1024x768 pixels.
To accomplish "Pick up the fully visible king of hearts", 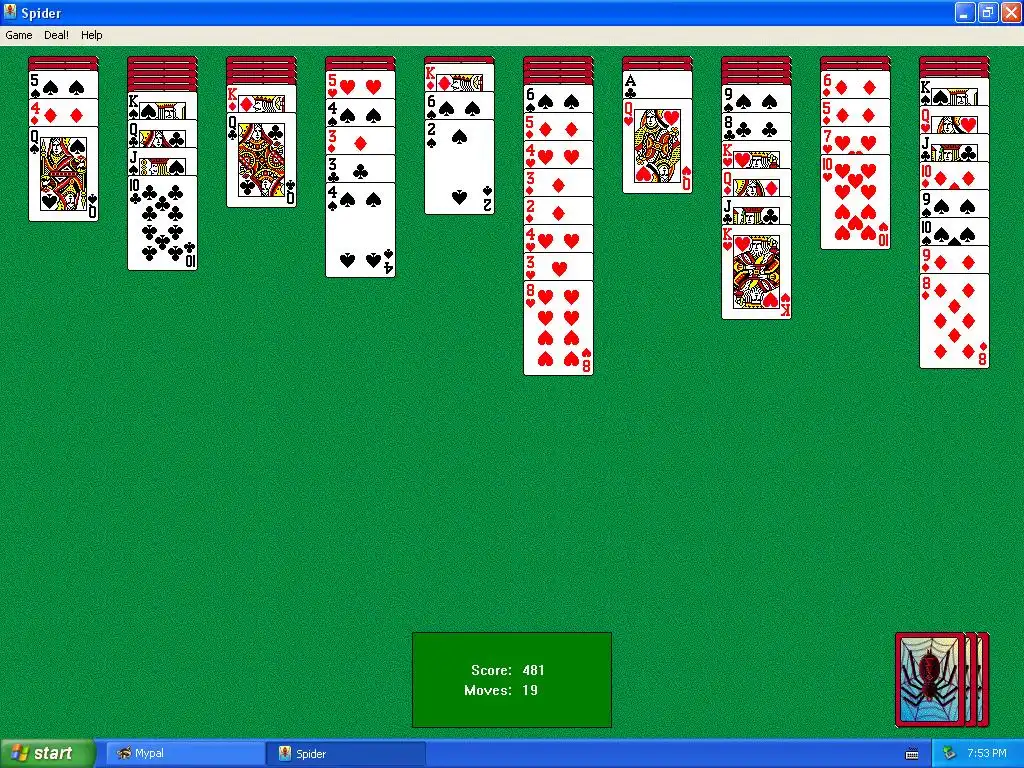I will (x=756, y=272).
